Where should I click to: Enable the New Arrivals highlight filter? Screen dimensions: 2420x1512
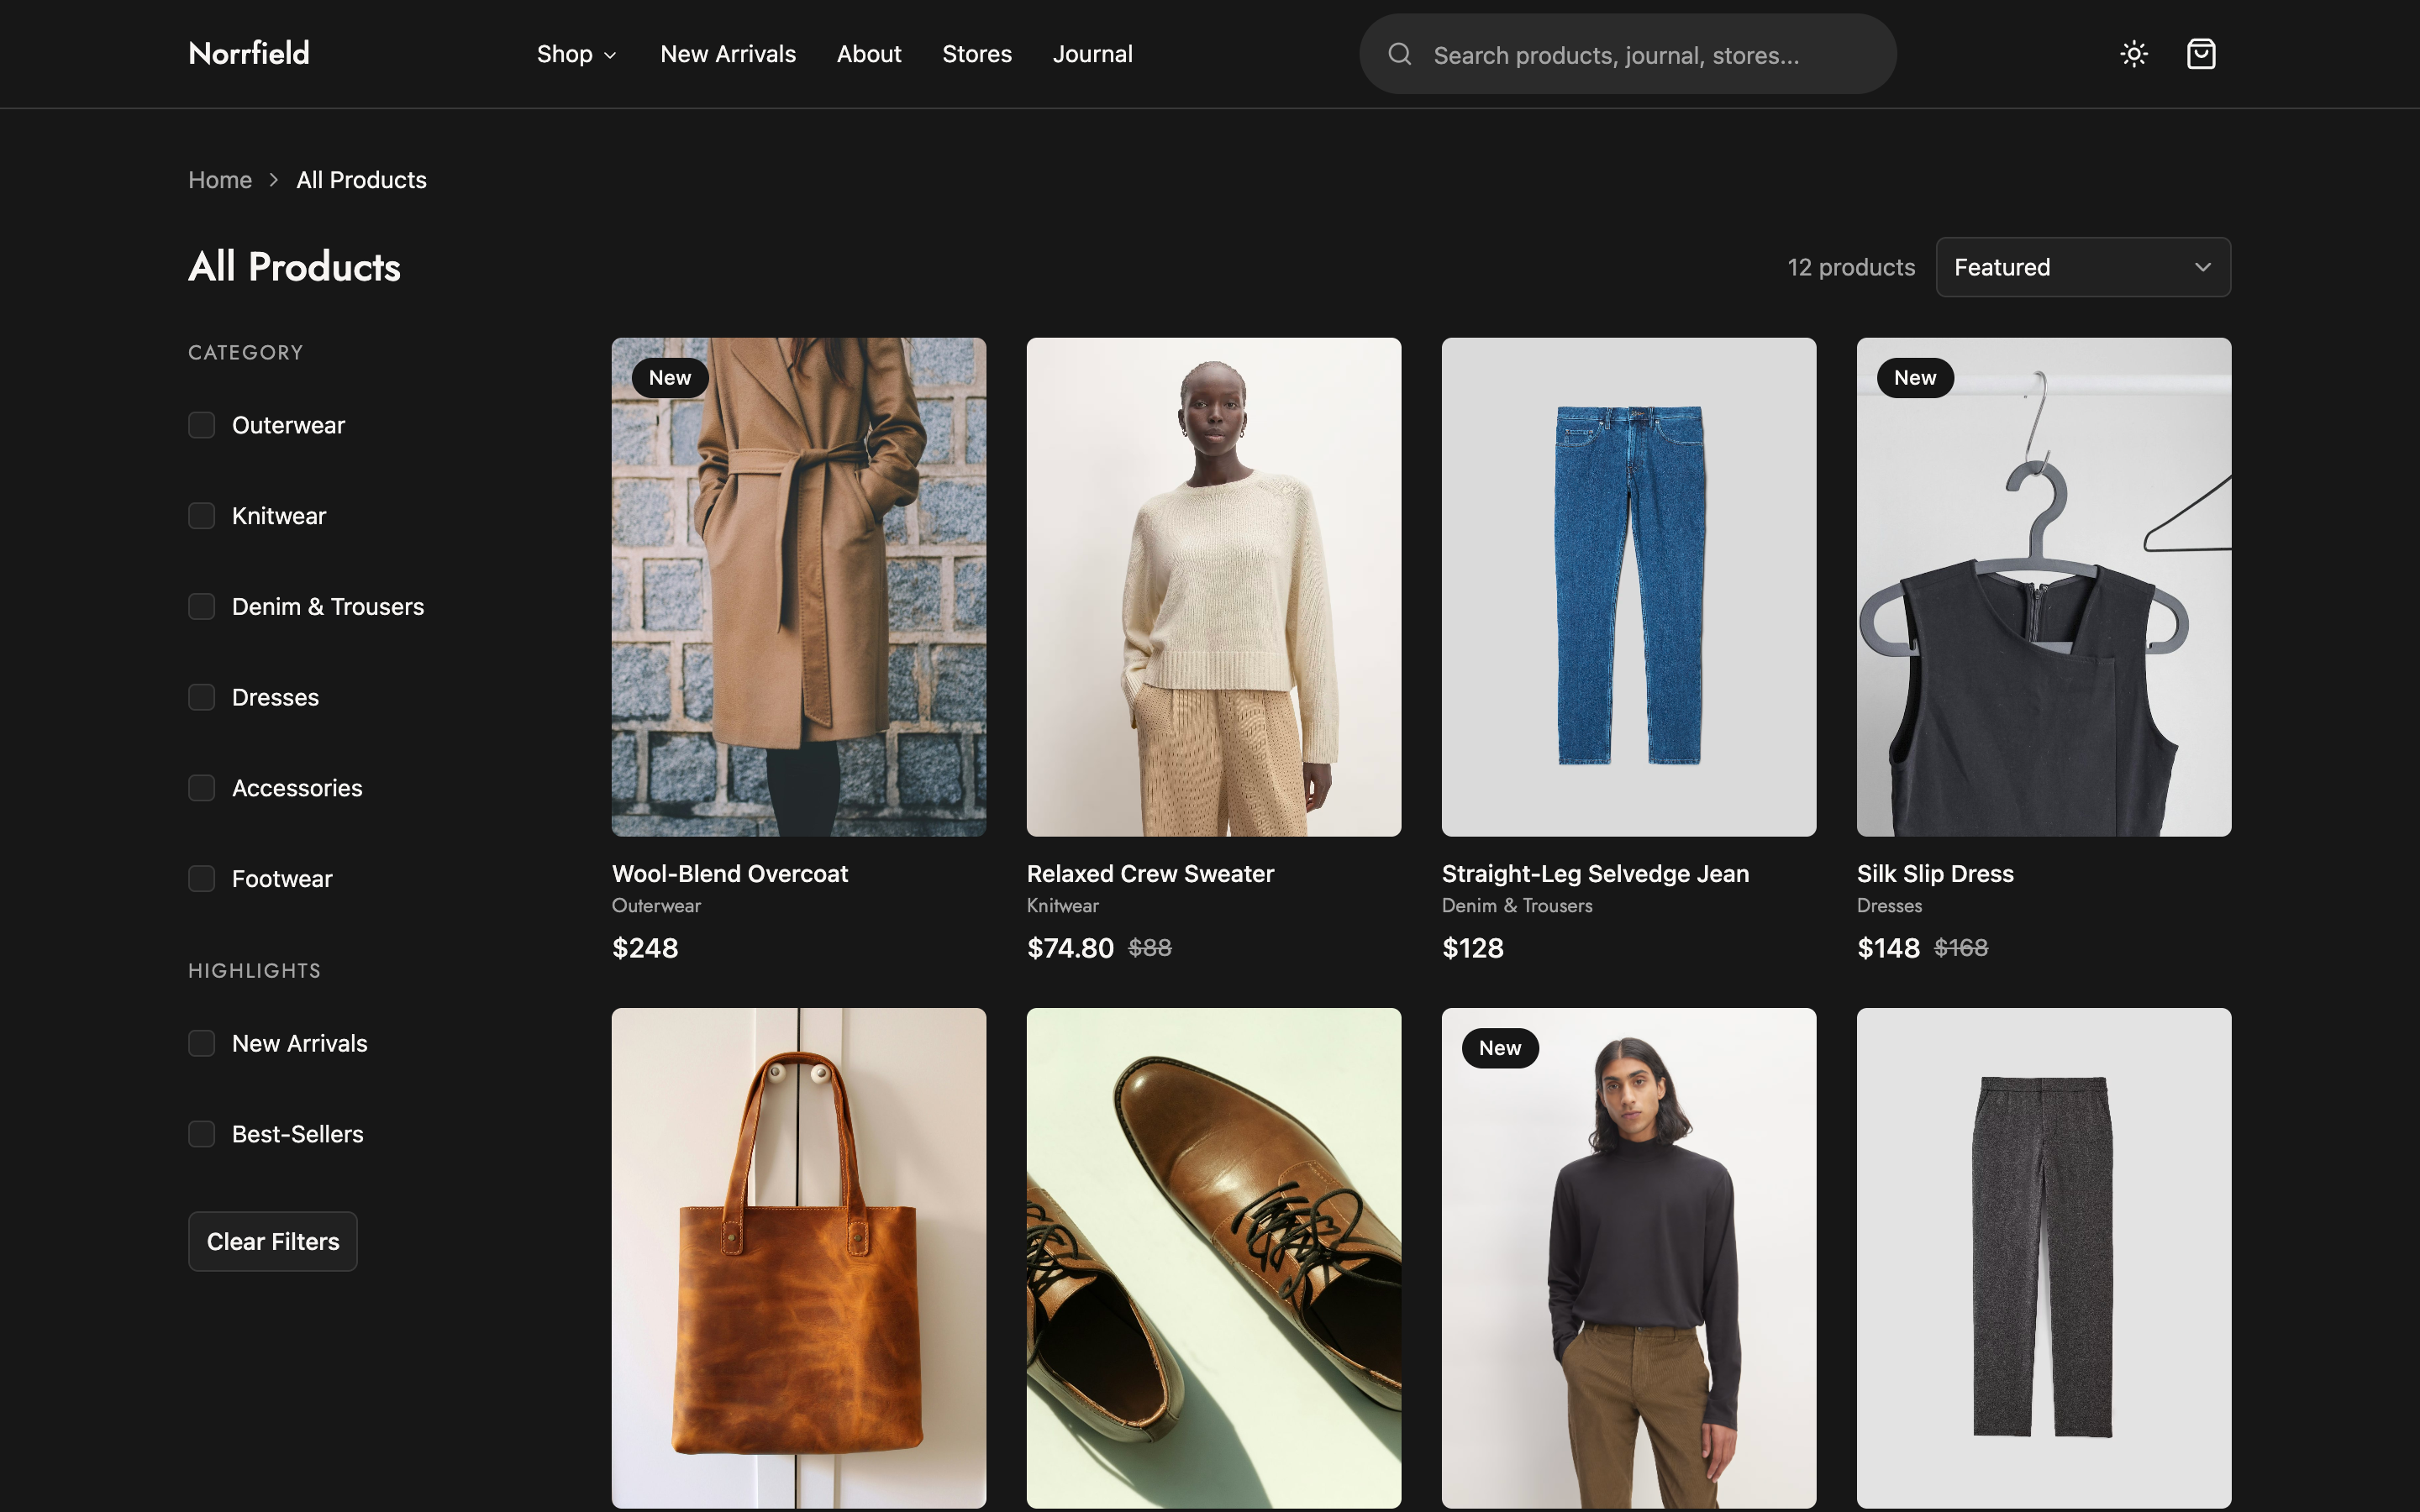(x=201, y=1044)
